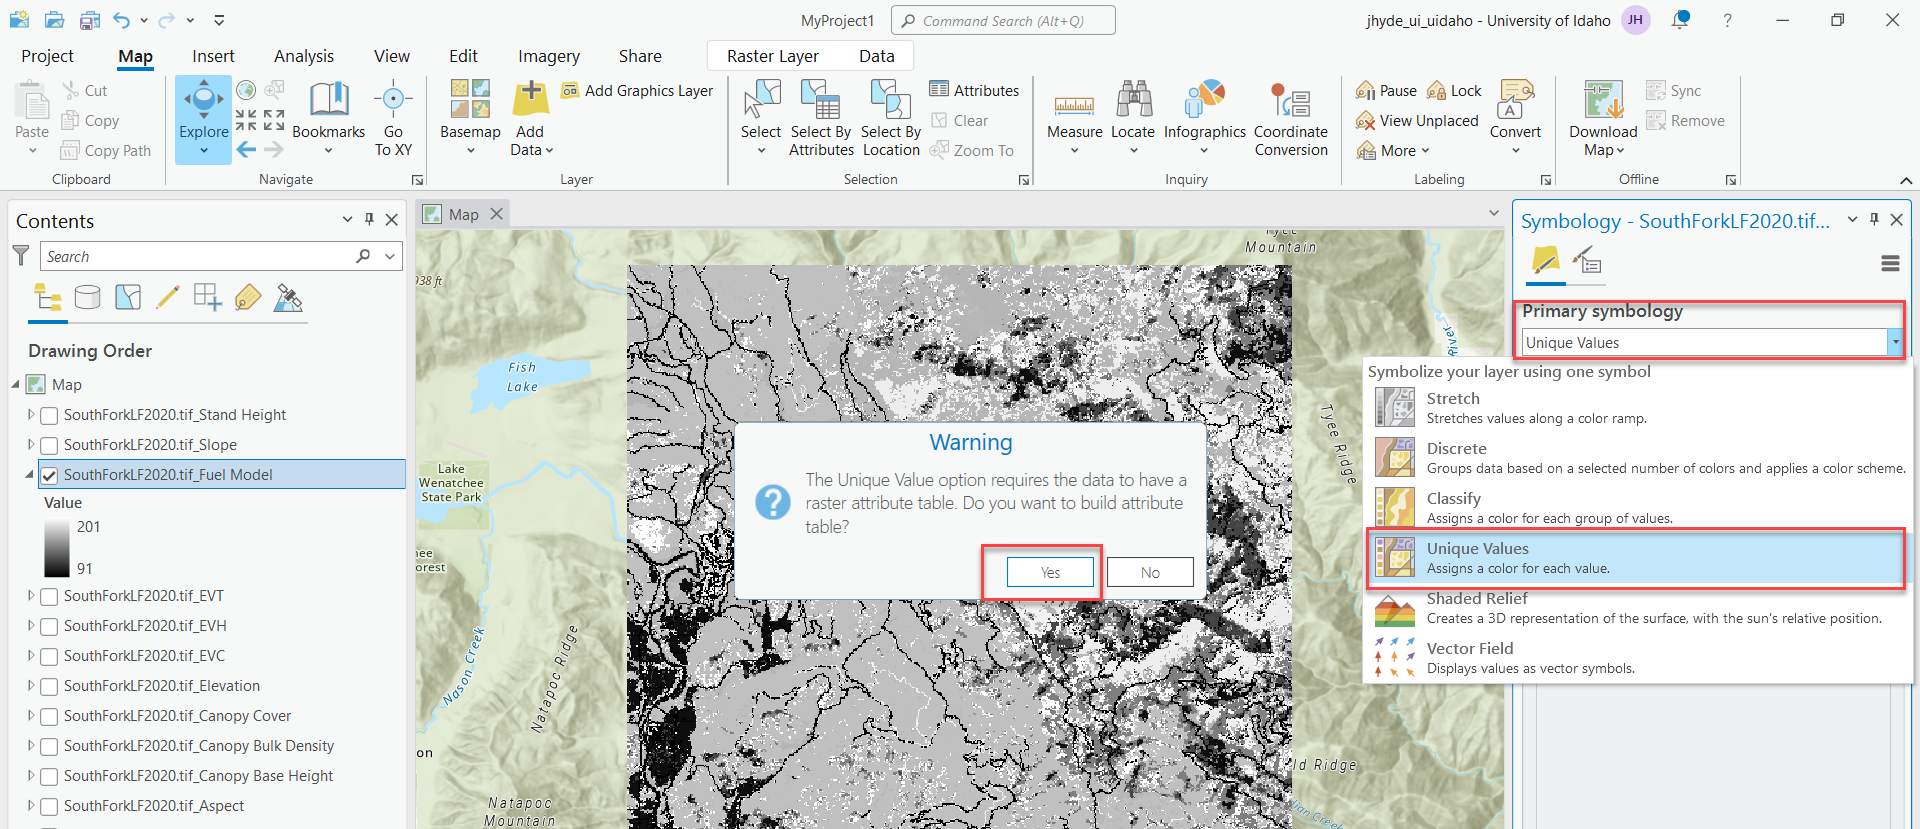Activate the Select tool
Screen dimensions: 1920x829
pos(761,118)
